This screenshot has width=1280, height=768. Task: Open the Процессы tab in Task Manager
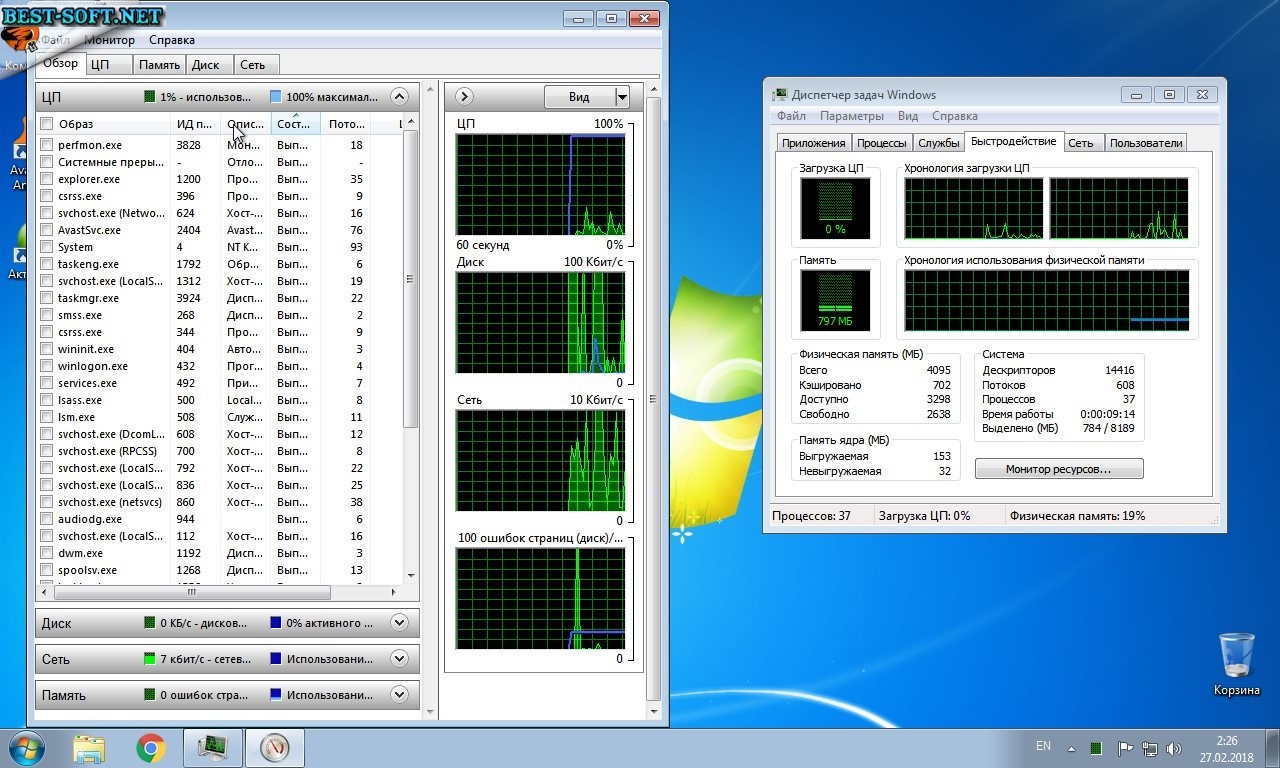point(882,143)
